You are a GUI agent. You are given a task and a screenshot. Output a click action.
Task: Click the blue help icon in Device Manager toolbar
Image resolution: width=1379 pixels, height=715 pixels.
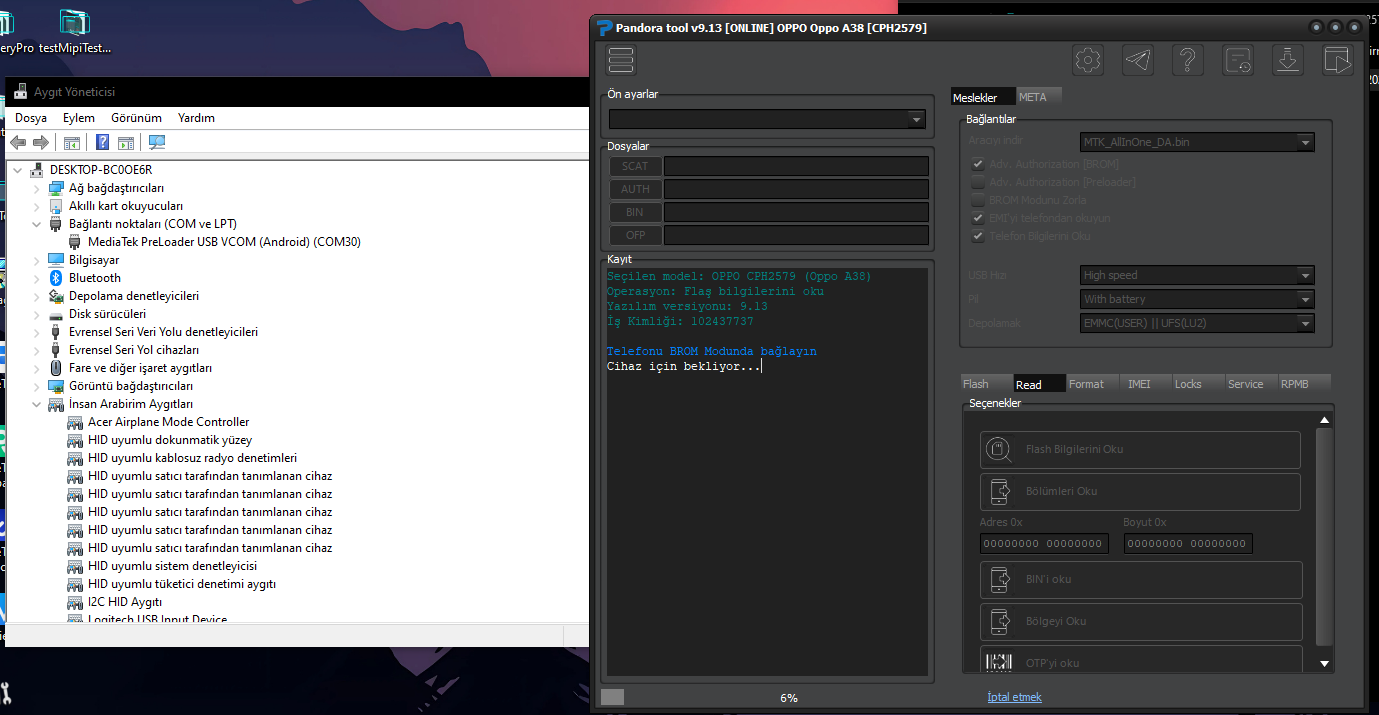tap(102, 143)
